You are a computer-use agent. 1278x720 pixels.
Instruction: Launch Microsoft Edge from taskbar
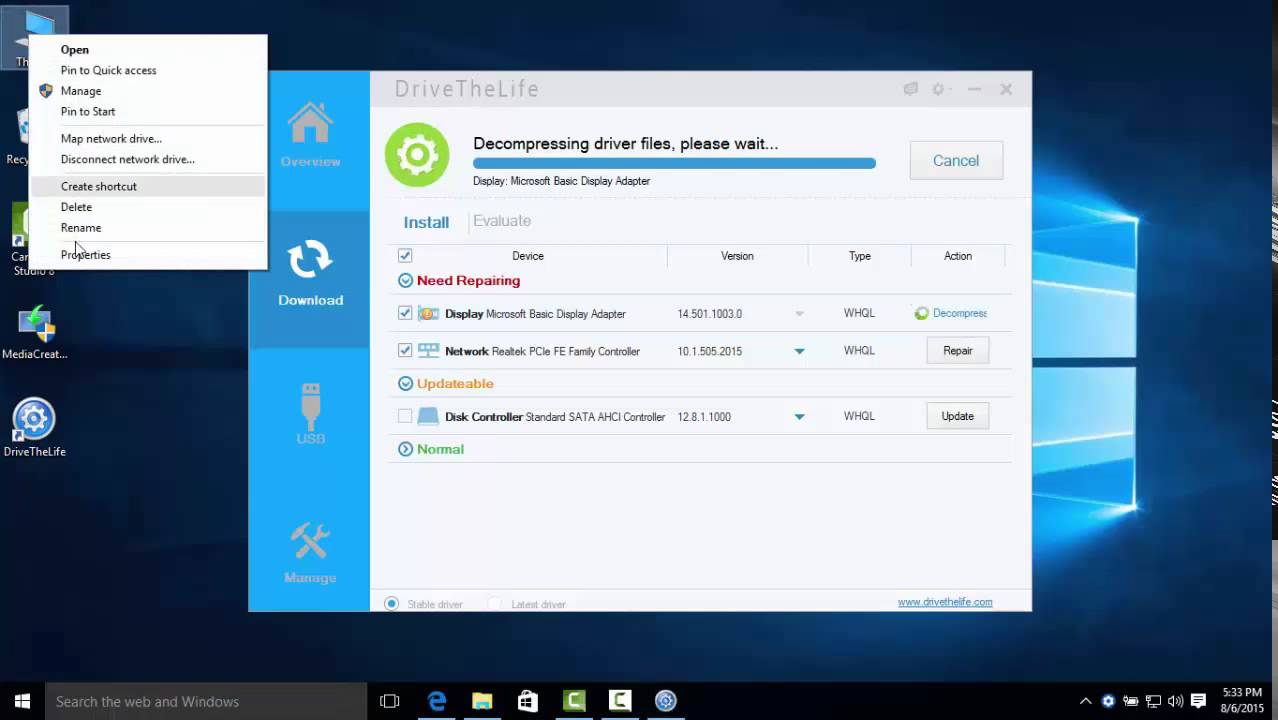437,701
